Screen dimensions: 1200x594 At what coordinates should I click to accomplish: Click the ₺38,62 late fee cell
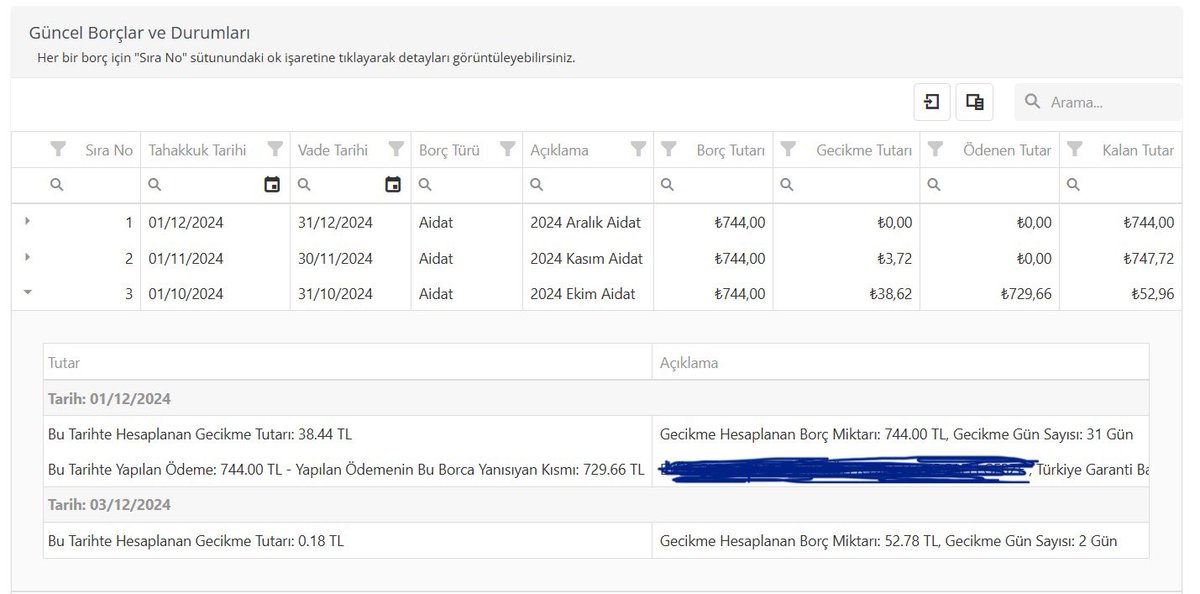[x=847, y=294]
